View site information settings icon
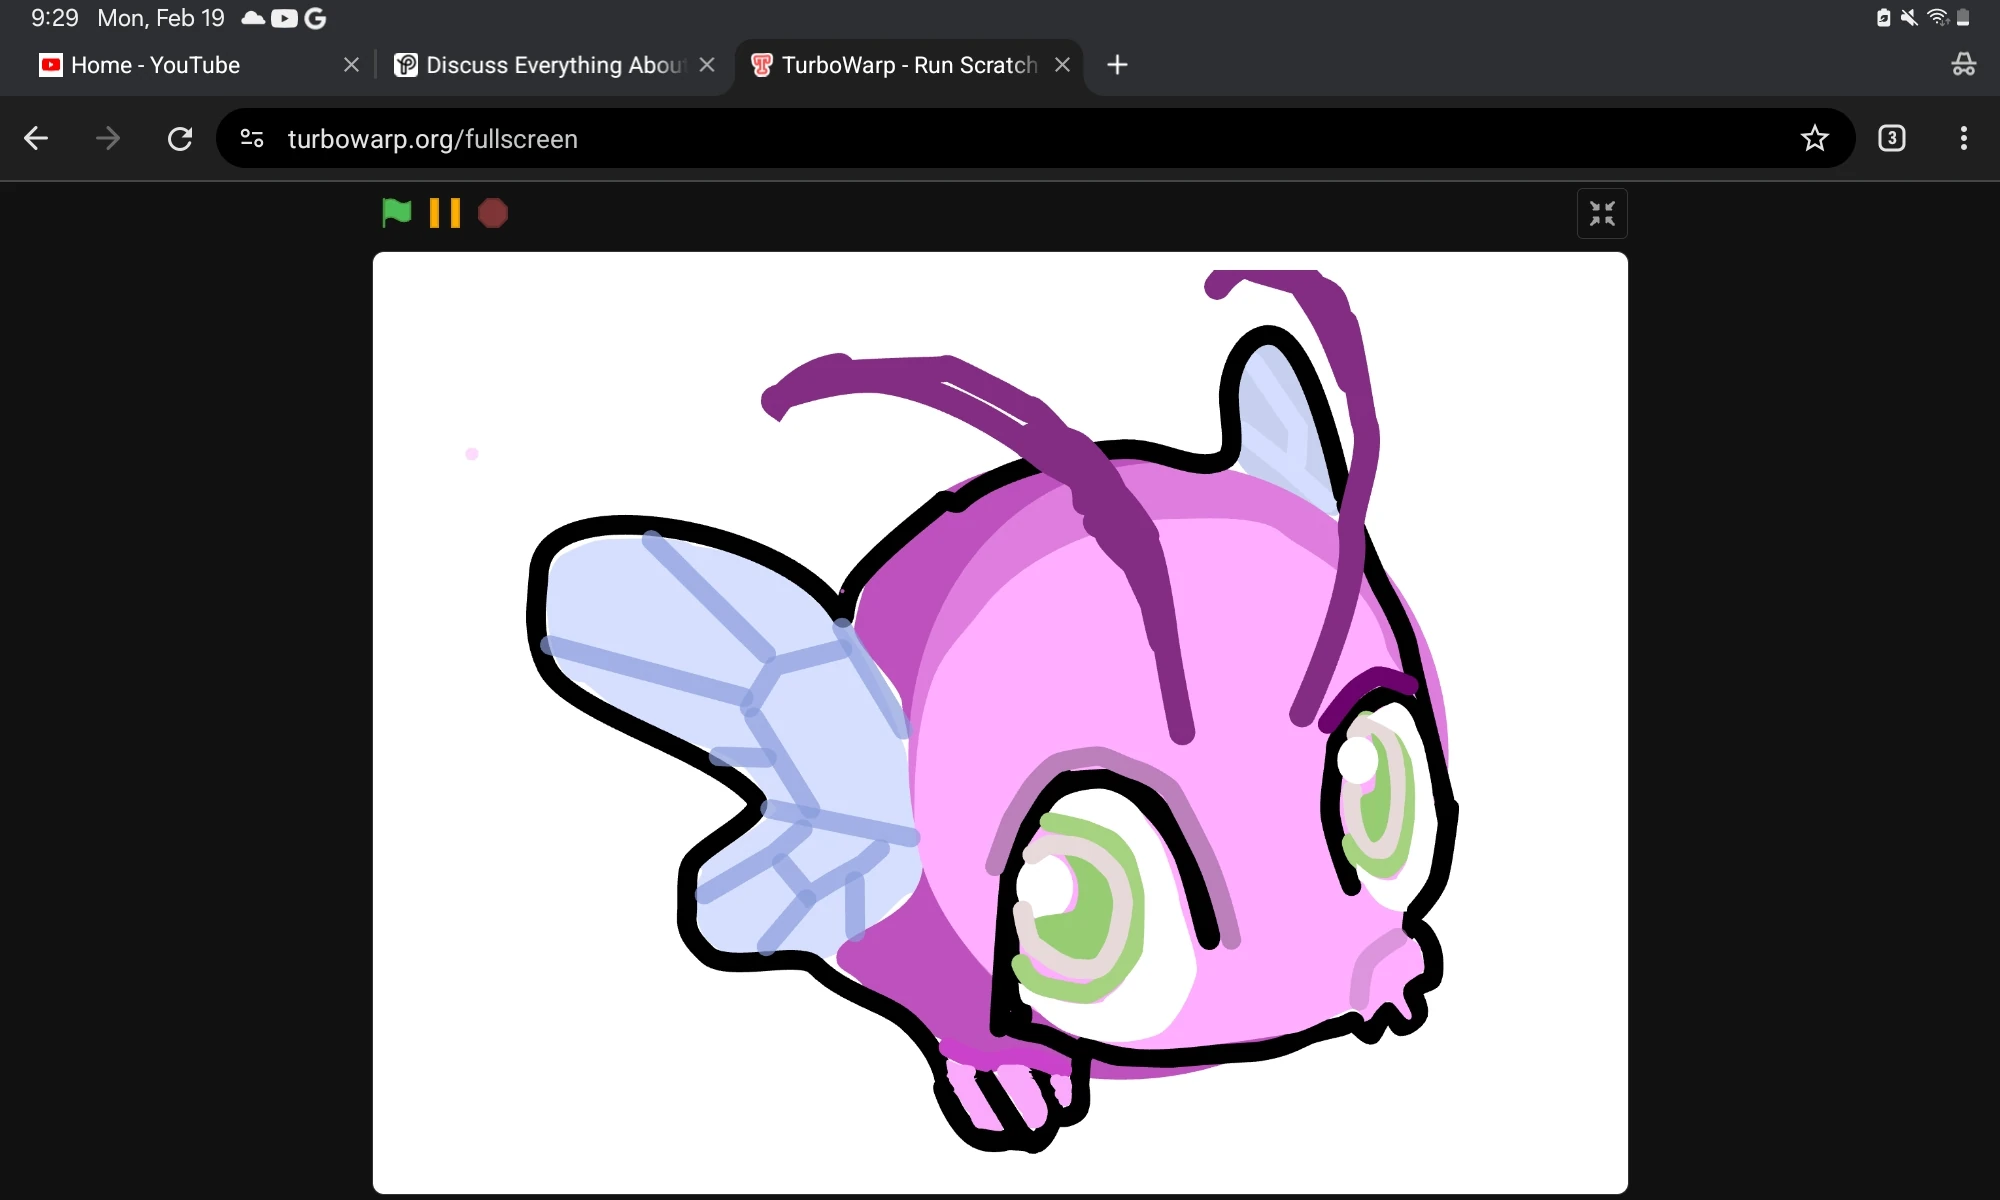The image size is (2000, 1200). coord(252,139)
